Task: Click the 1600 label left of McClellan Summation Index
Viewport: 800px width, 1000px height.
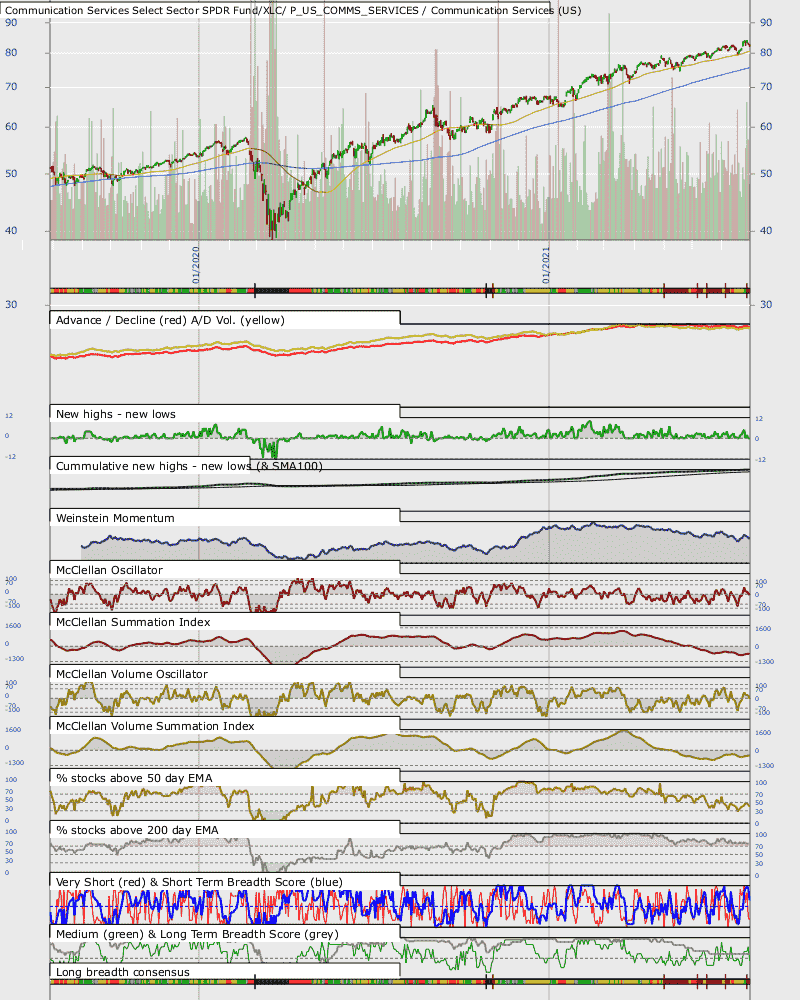Action: click(x=13, y=626)
